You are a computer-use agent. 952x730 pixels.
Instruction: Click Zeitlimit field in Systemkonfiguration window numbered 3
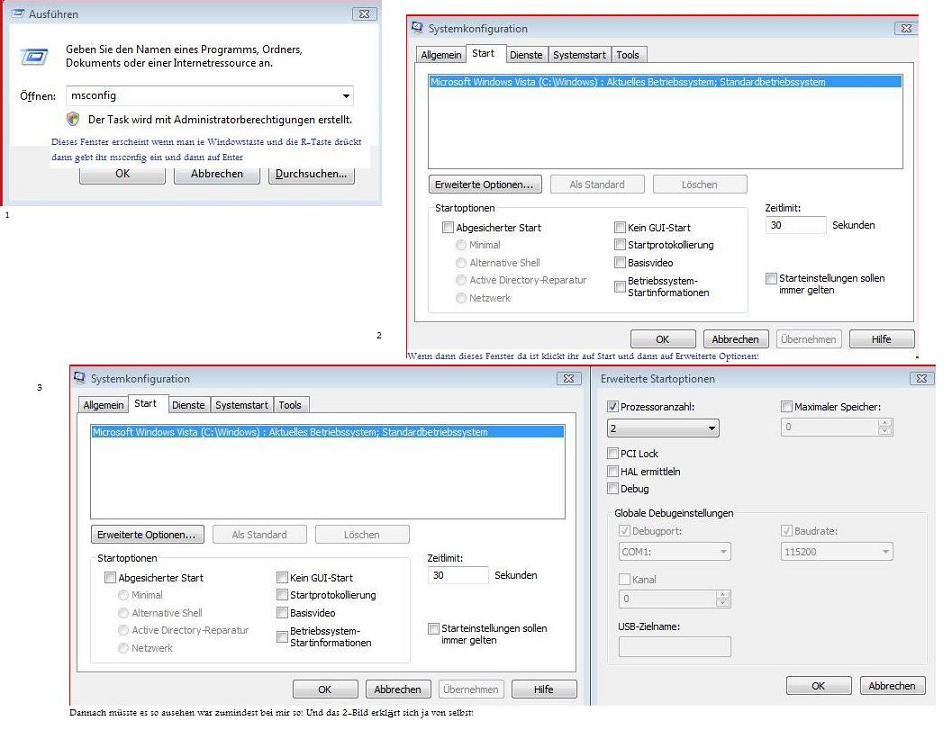(458, 575)
